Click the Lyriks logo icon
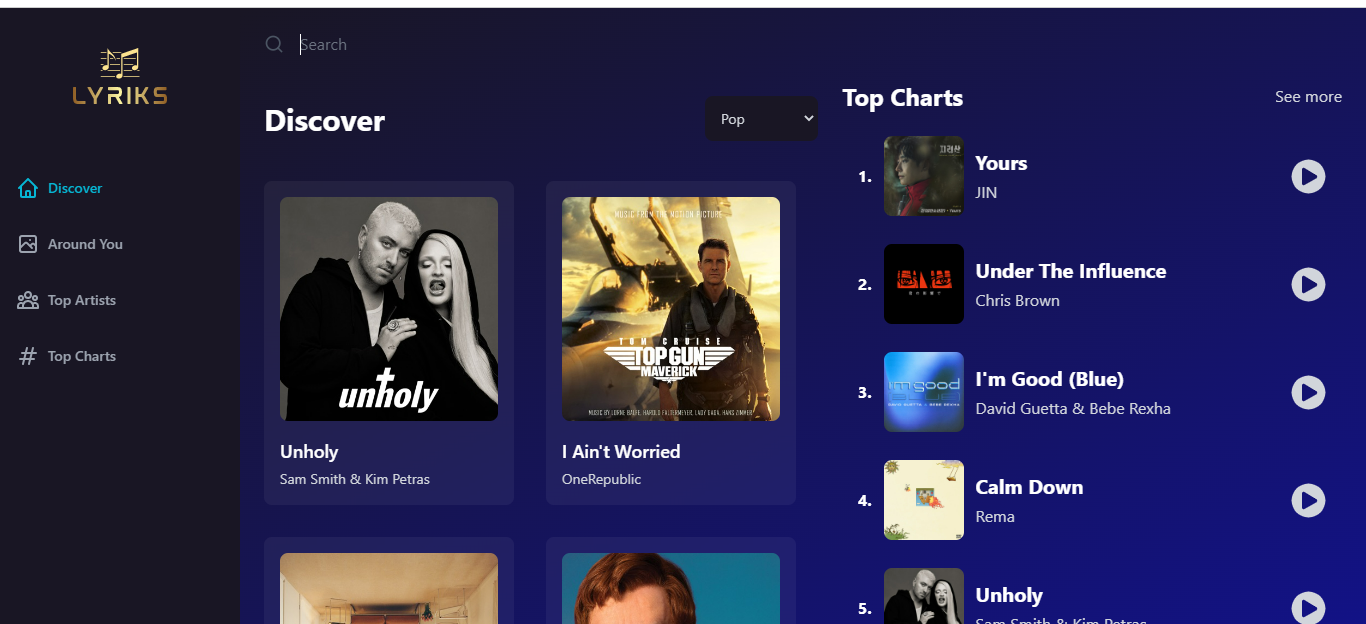 point(120,76)
